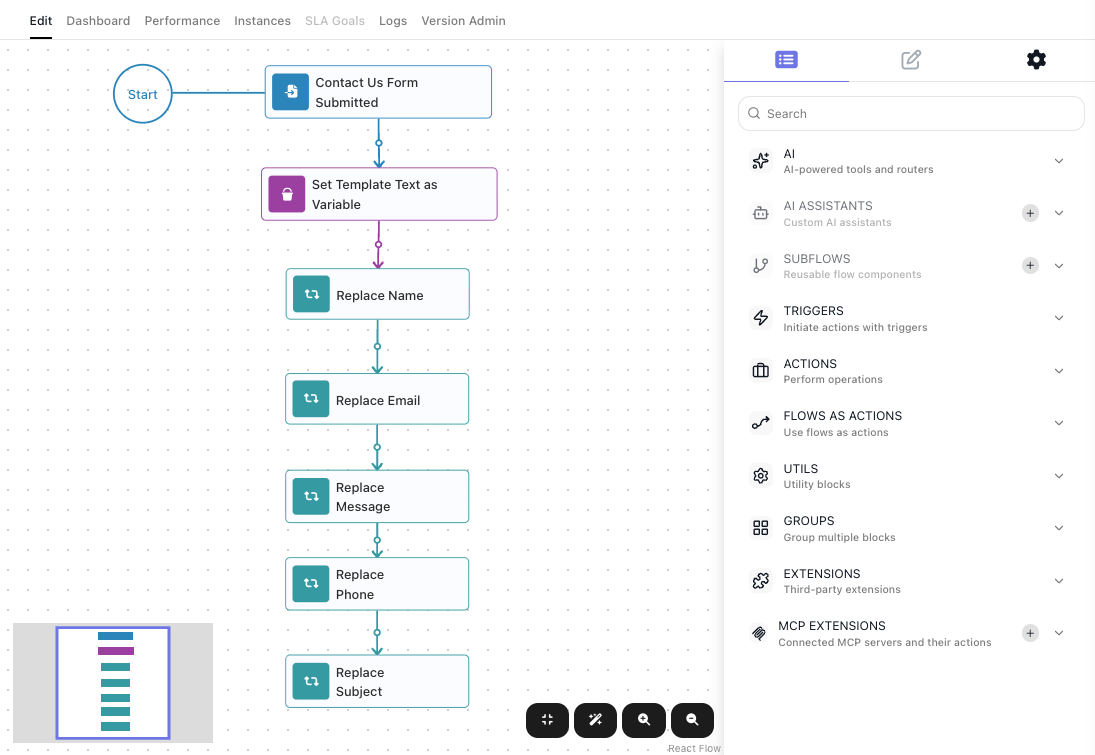Expand the AI Assistants category chevron
The image size is (1095, 755).
pyautogui.click(x=1059, y=213)
